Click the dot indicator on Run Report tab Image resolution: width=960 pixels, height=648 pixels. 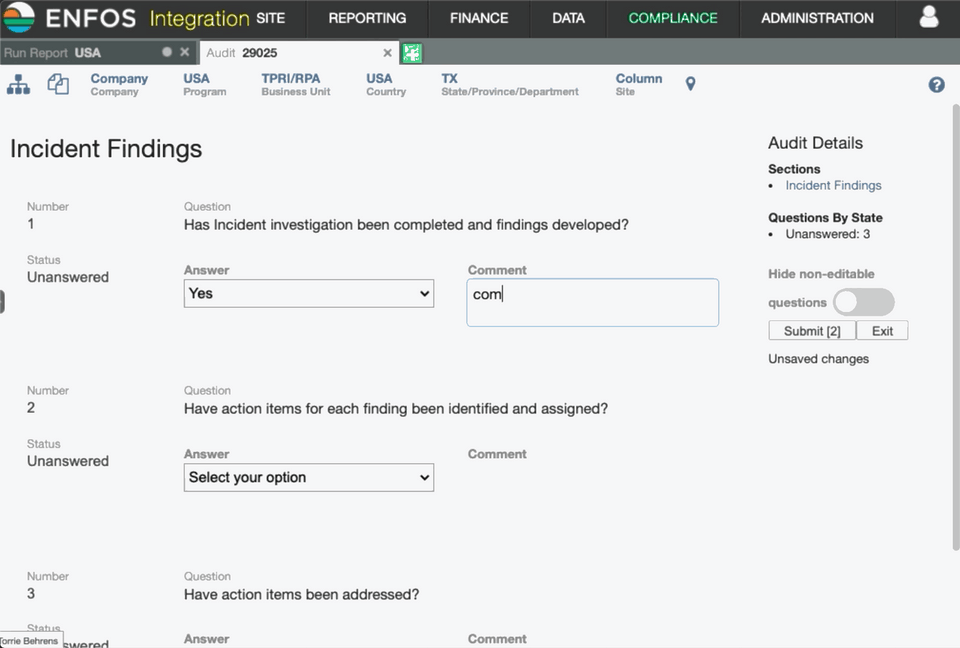[x=167, y=52]
